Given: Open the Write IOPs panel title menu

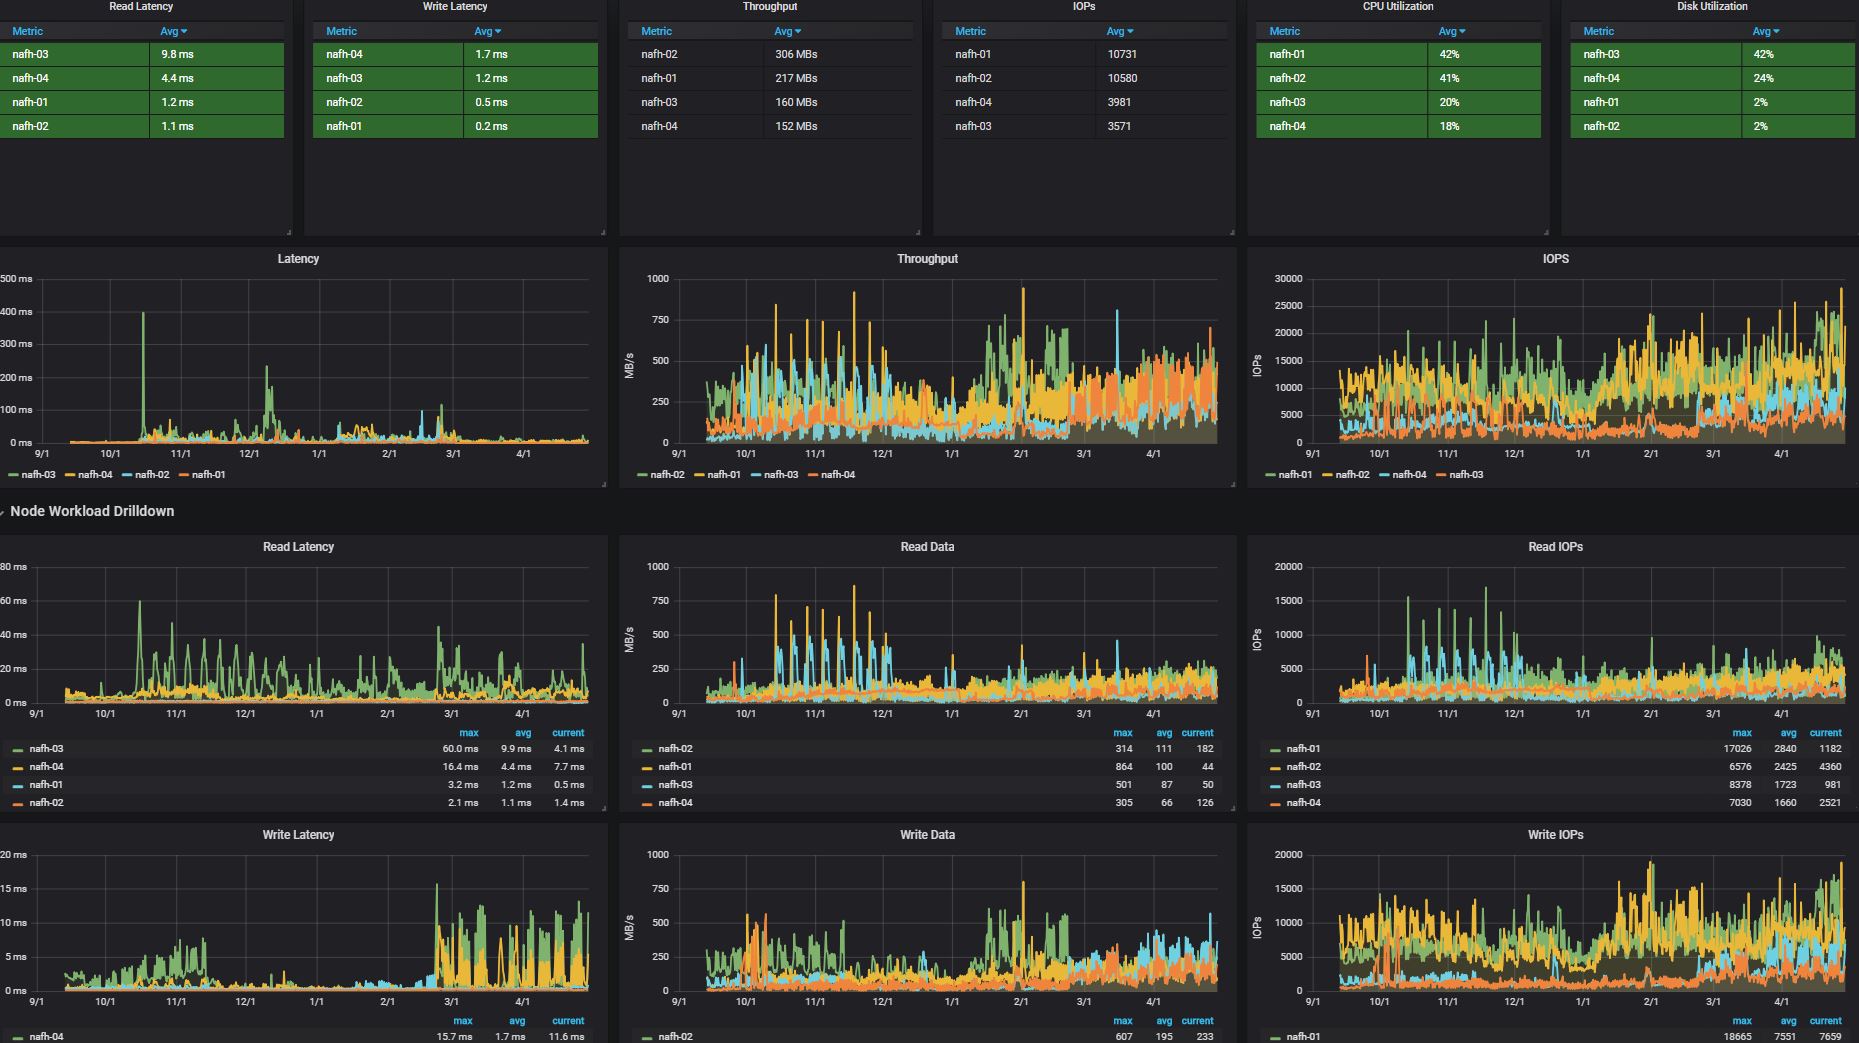Looking at the screenshot, I should (1555, 835).
